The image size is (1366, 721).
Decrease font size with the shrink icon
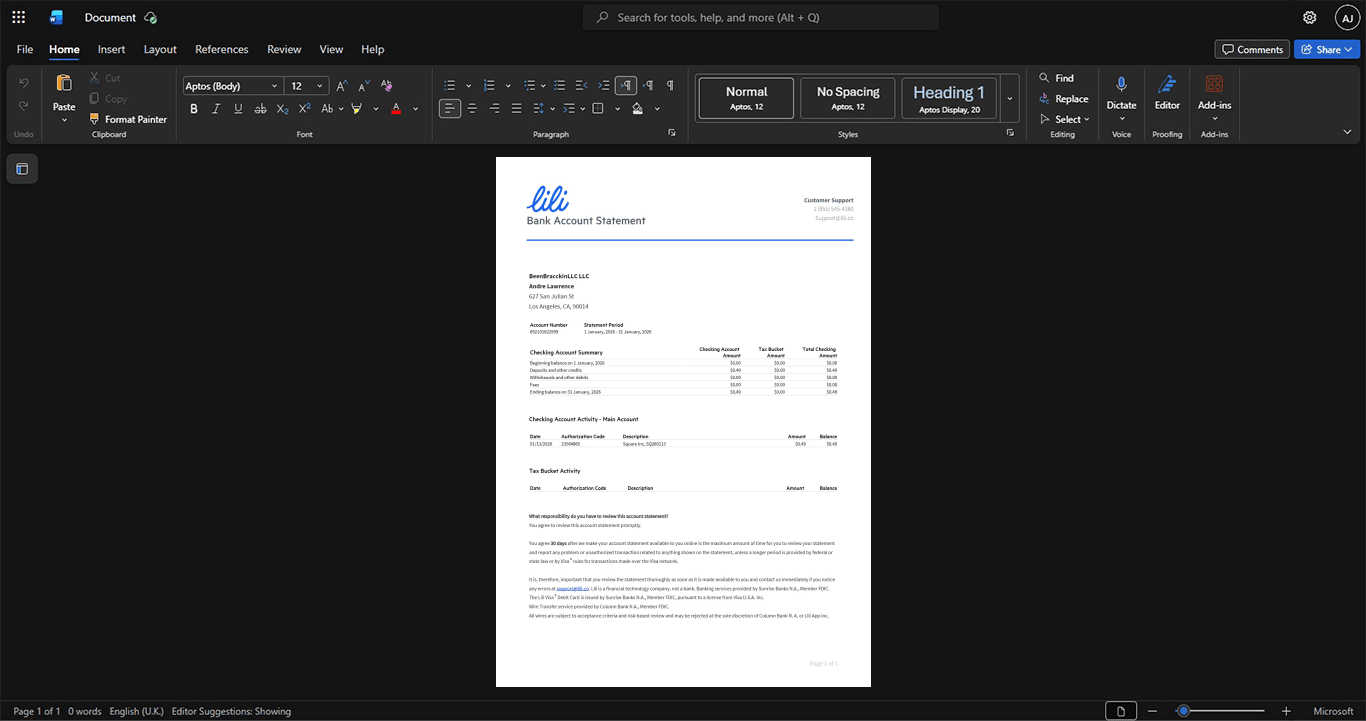(365, 86)
